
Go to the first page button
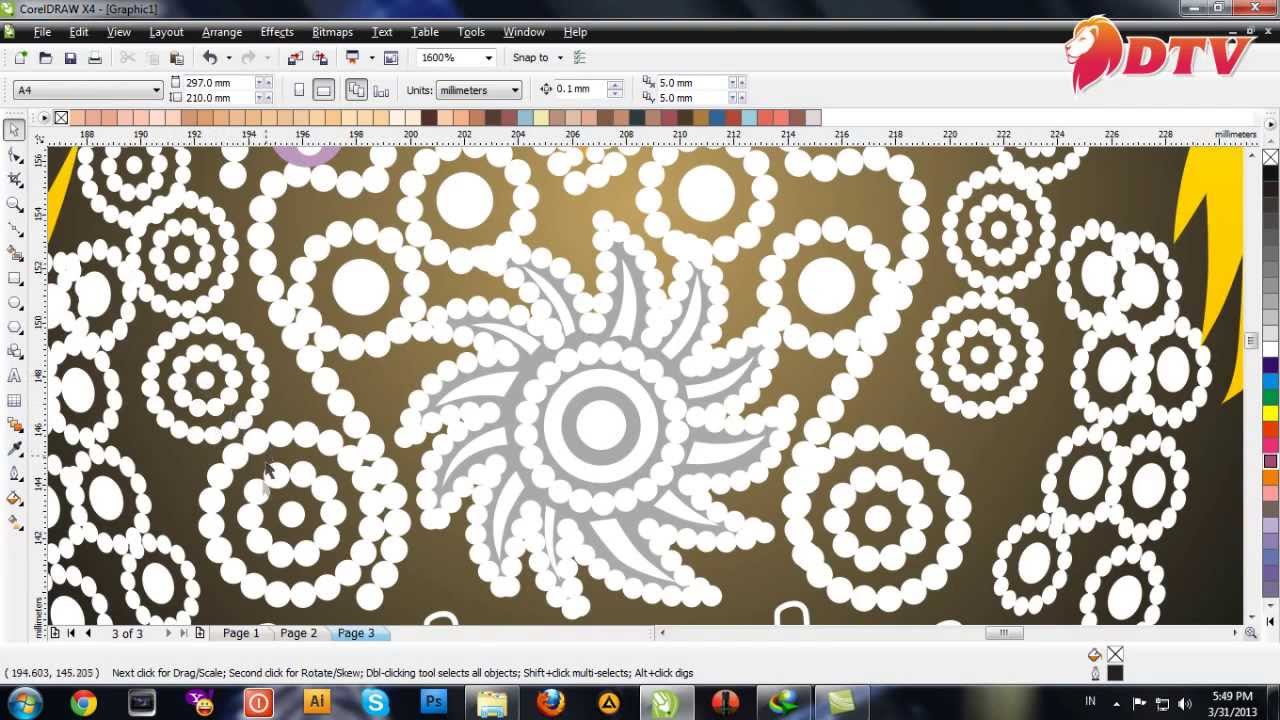[x=70, y=633]
